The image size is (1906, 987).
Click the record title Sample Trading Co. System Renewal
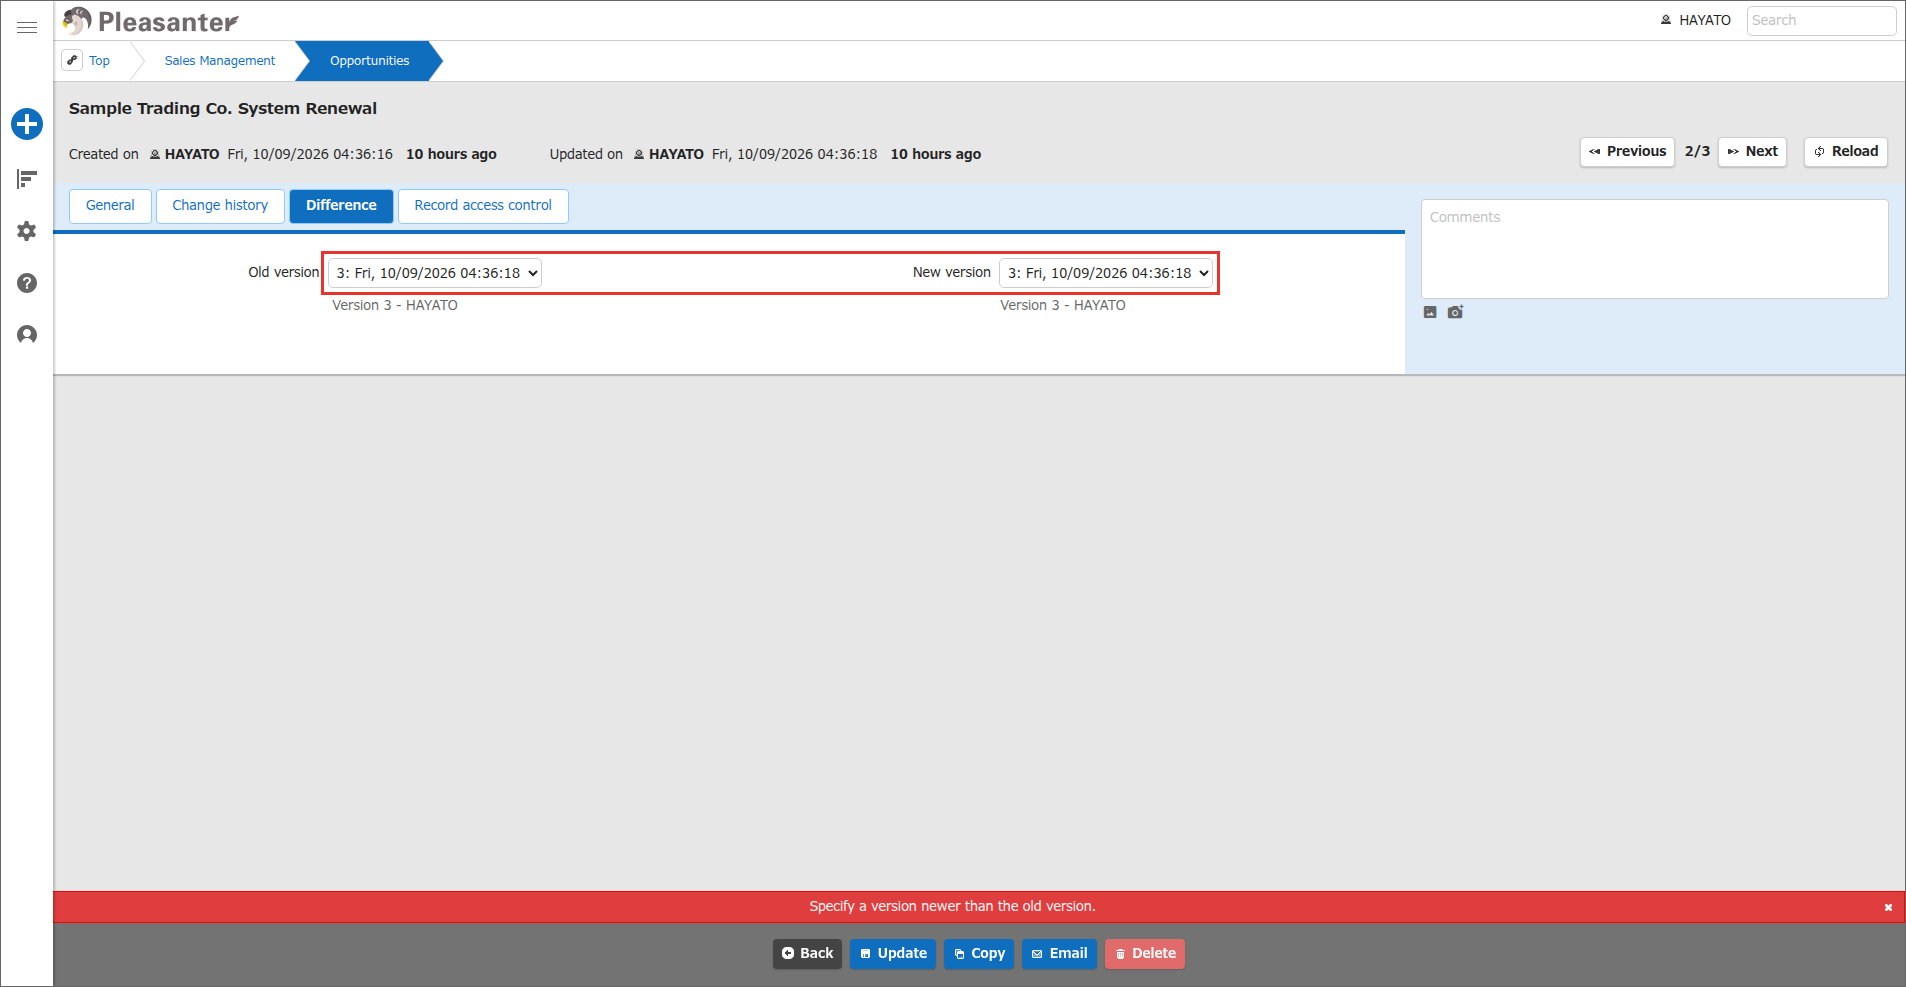click(223, 109)
